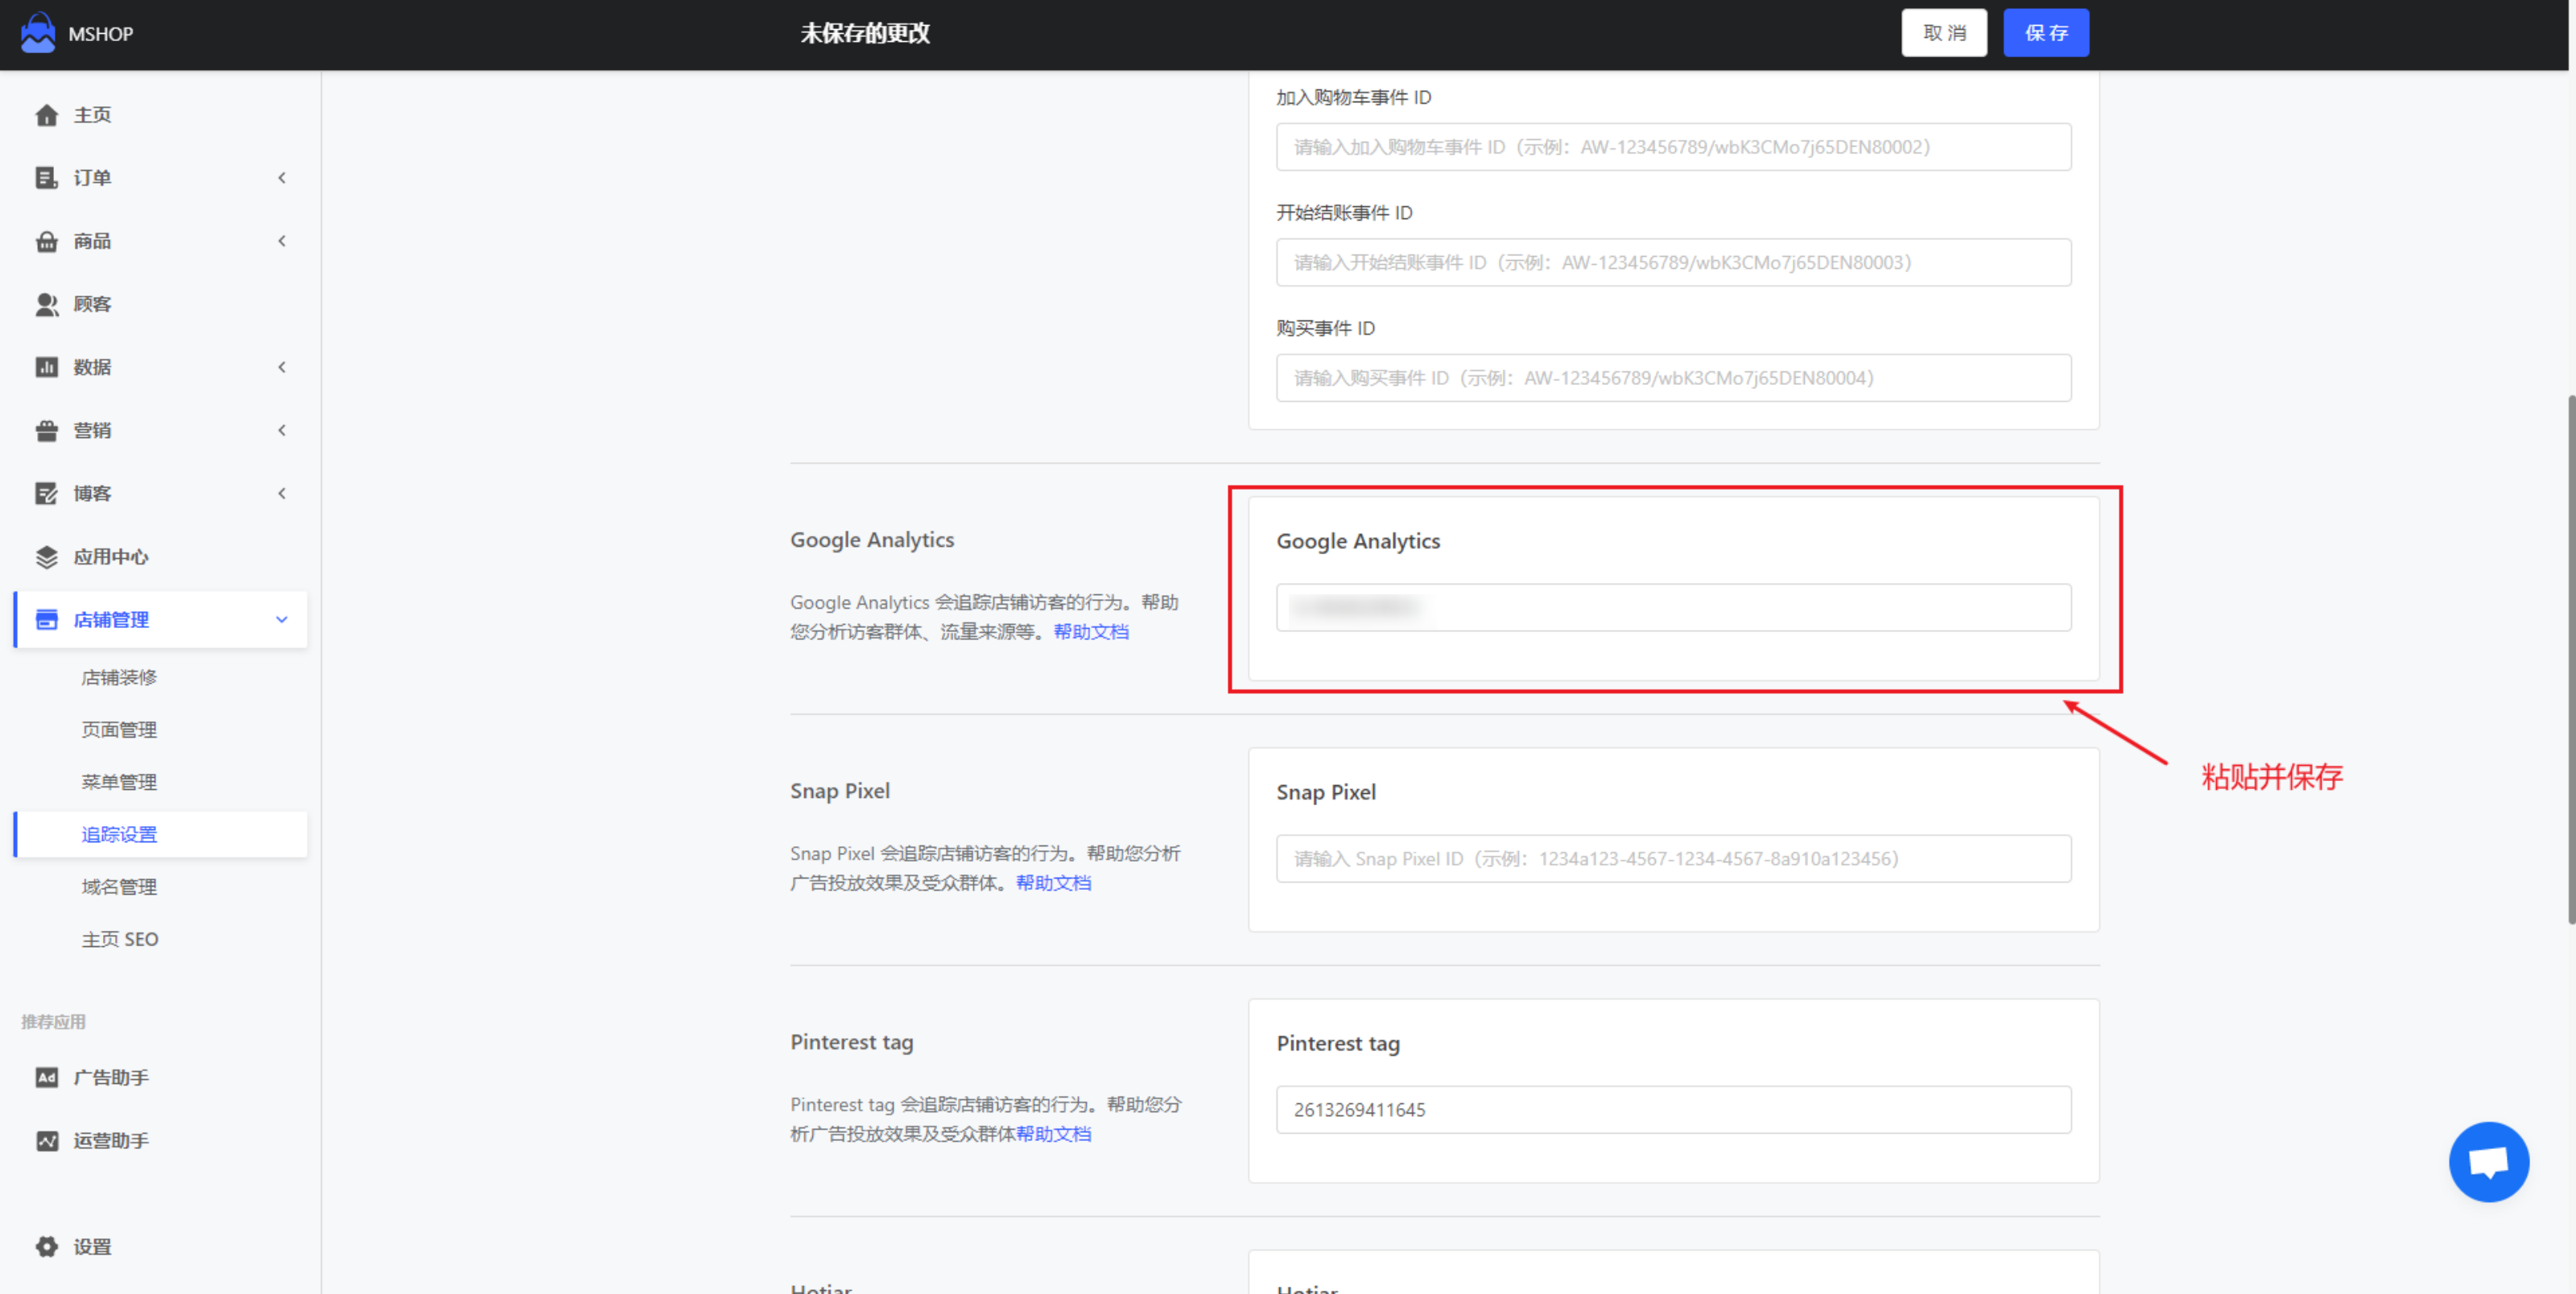Expand the 博客 sidebar chevron
Viewport: 2576px width, 1294px height.
[x=282, y=493]
